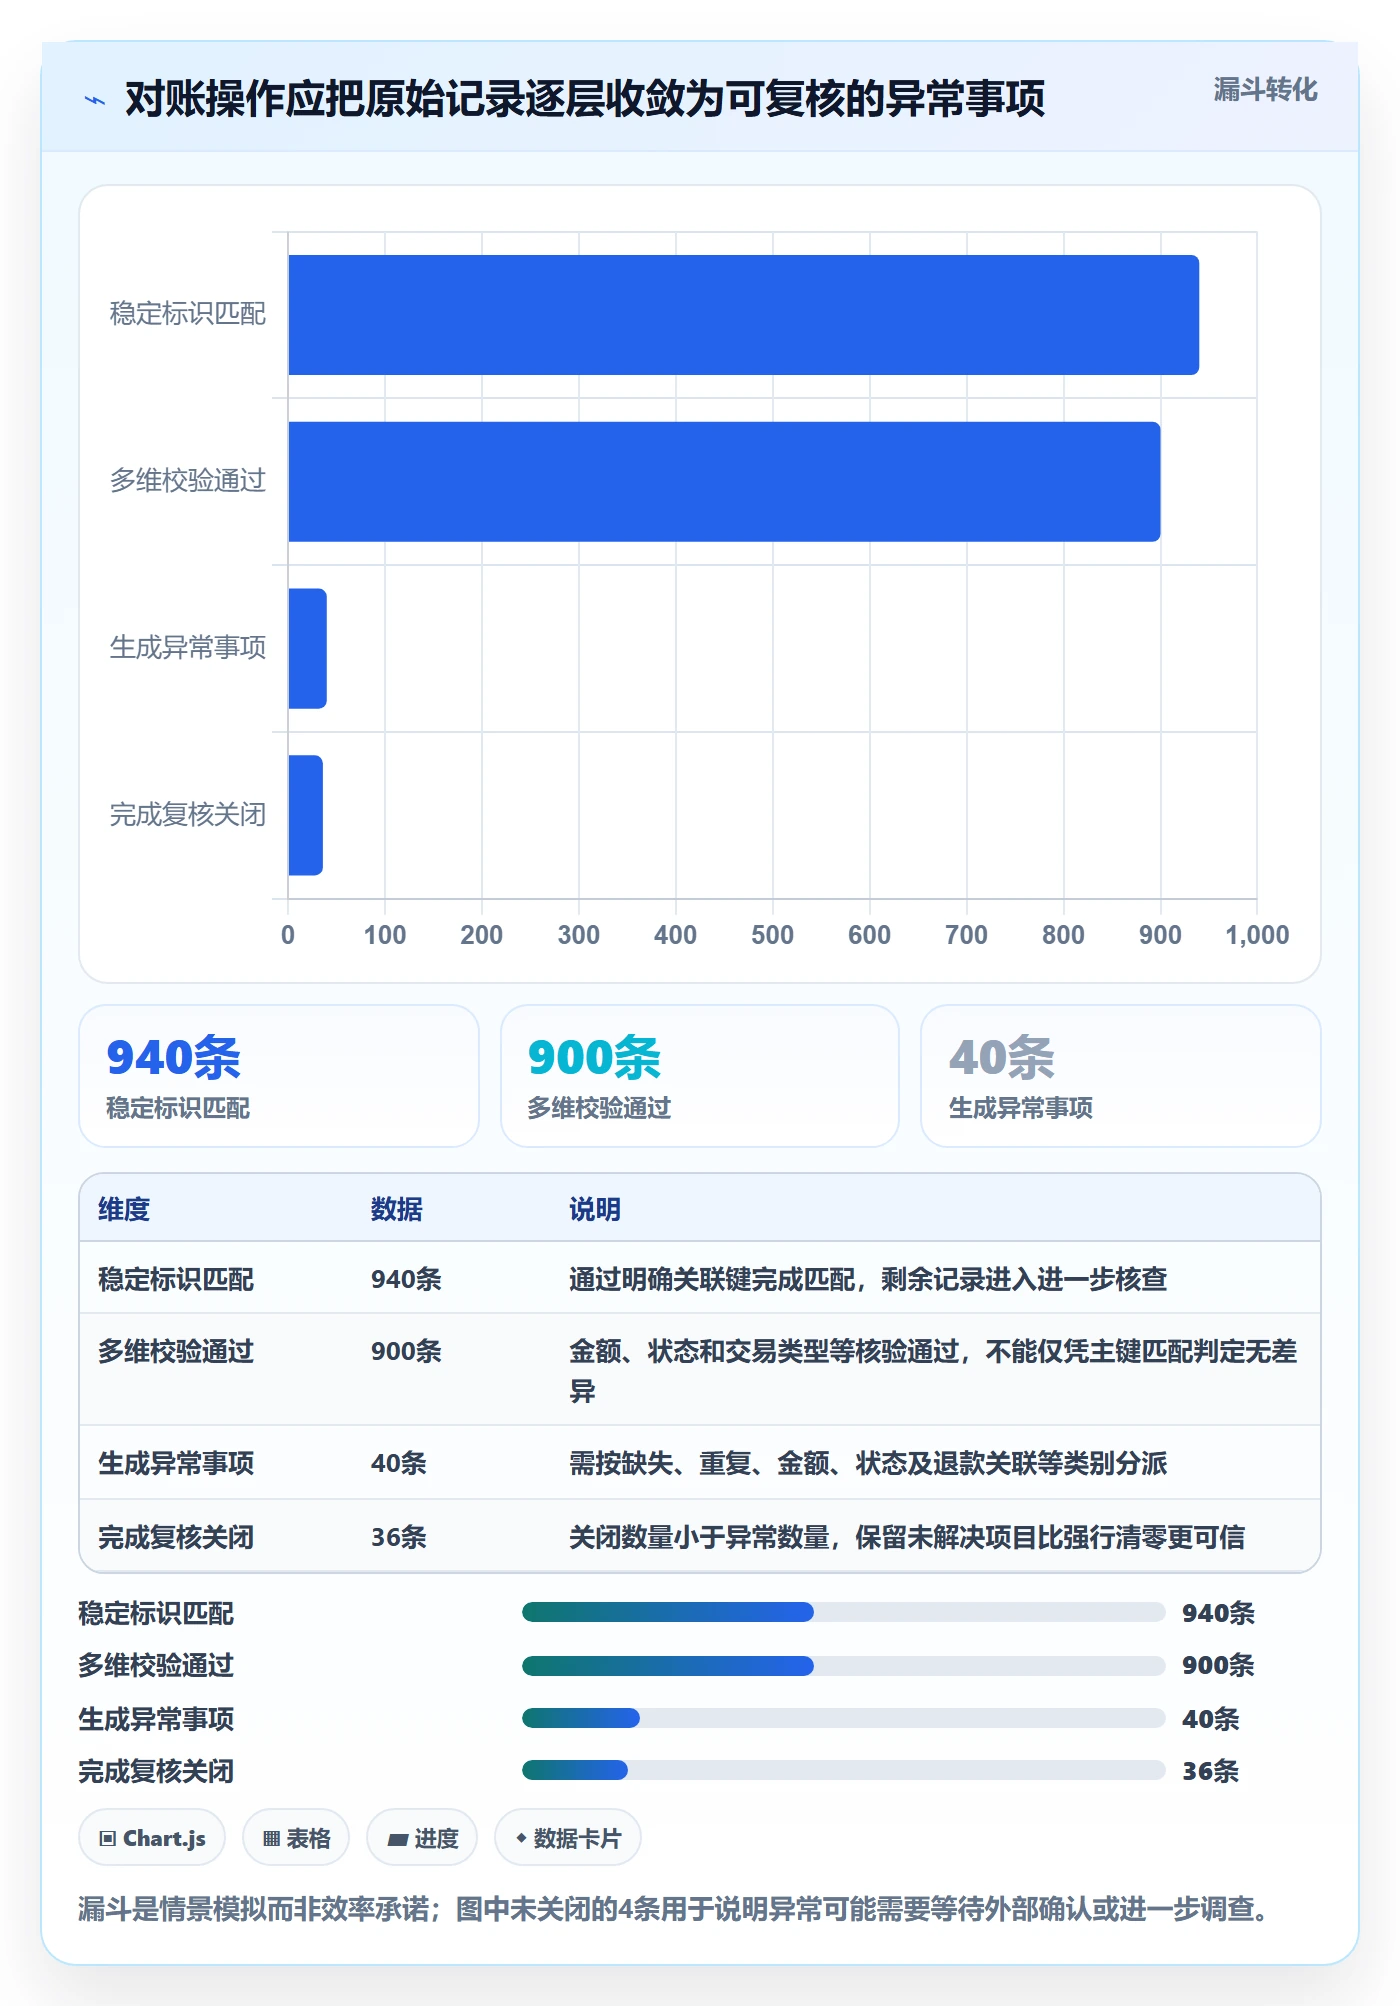The height and width of the screenshot is (2006, 1400).
Task: Click the description 需按缺失、重复、金额
Action: coord(868,1463)
